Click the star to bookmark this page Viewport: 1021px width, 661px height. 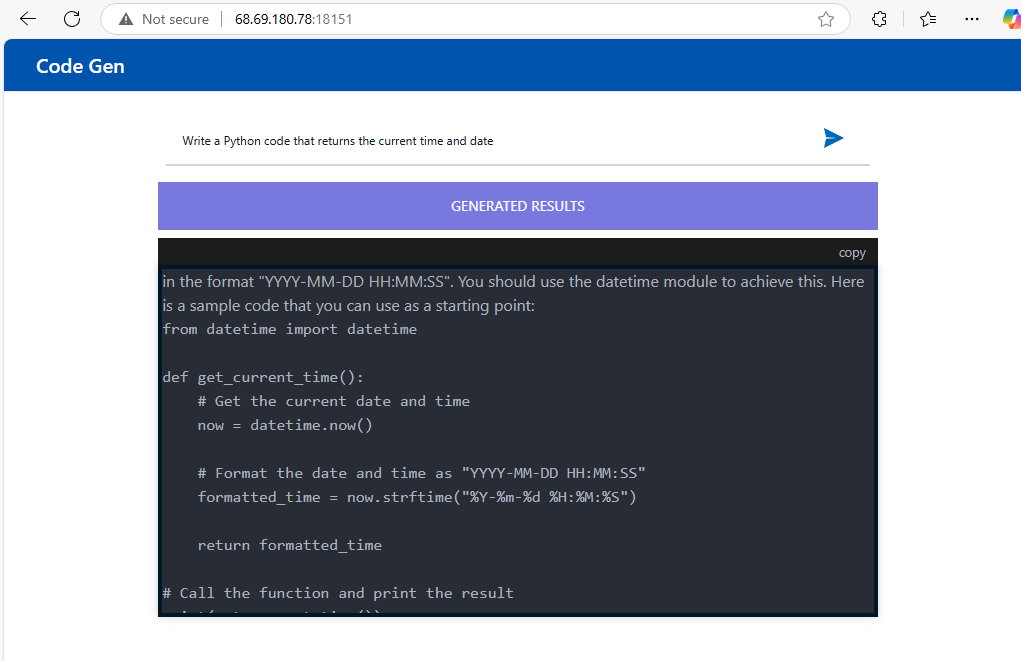(x=827, y=18)
